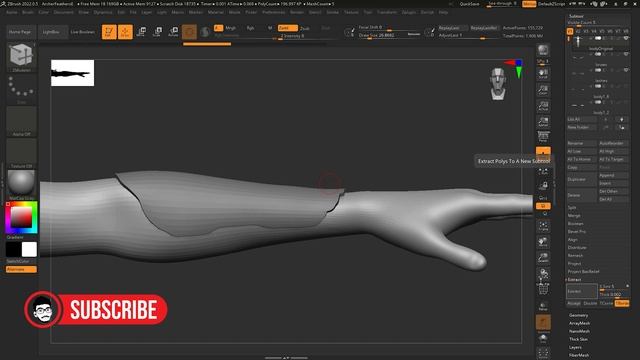The width and height of the screenshot is (640, 360).
Task: Click the Rename subtool button
Action: (x=582, y=143)
